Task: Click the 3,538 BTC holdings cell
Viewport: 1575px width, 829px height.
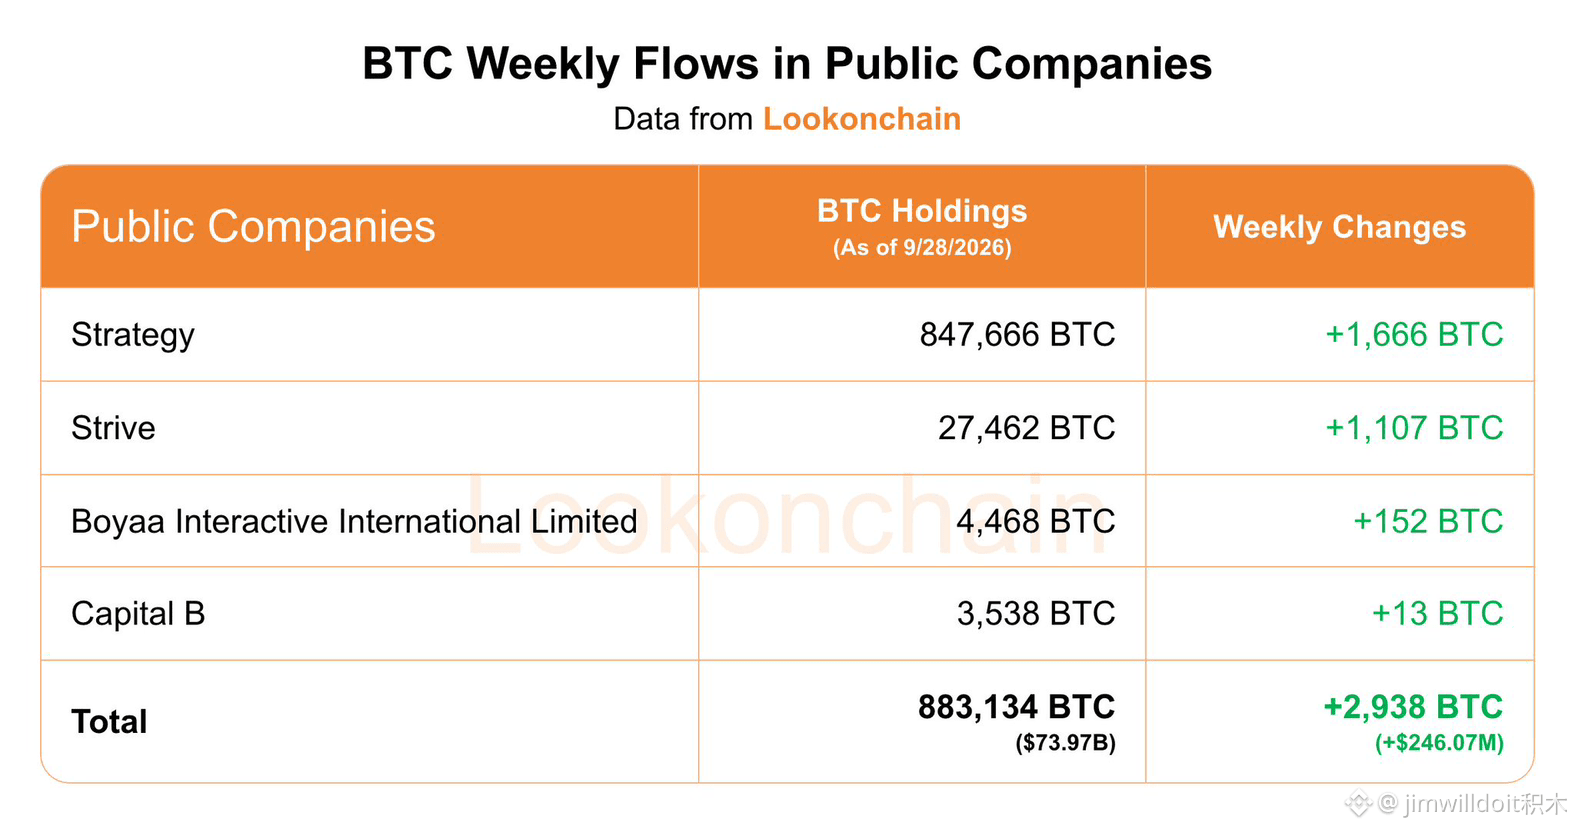Action: (x=1035, y=614)
